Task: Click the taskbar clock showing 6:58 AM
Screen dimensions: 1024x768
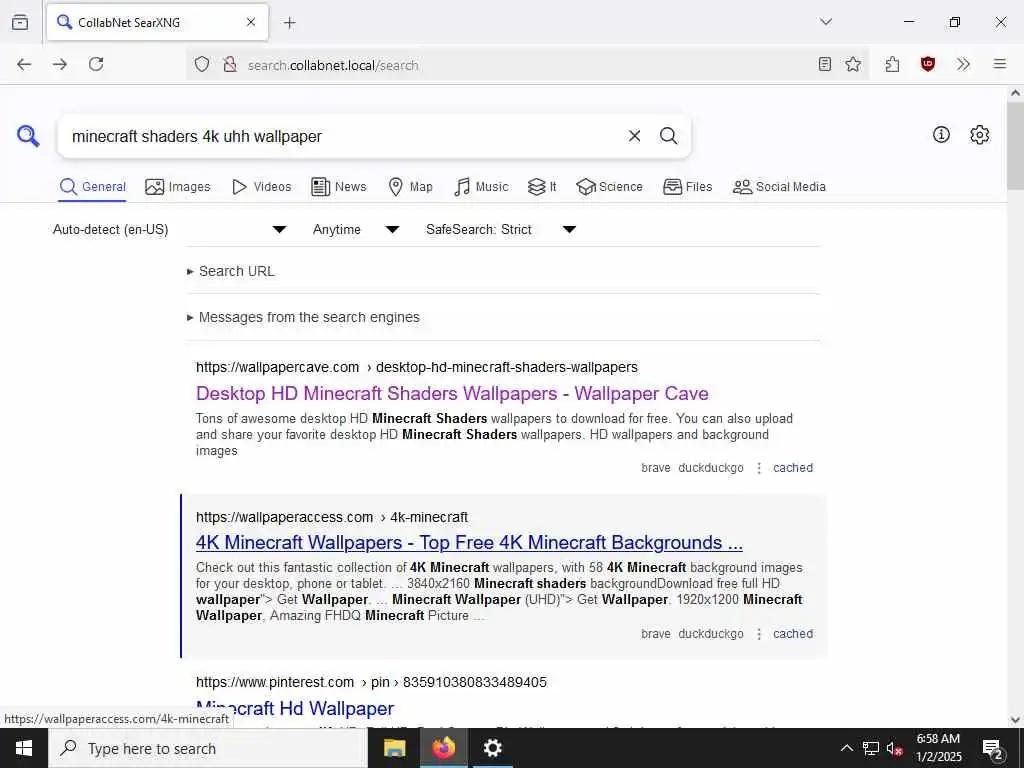Action: (x=938, y=748)
